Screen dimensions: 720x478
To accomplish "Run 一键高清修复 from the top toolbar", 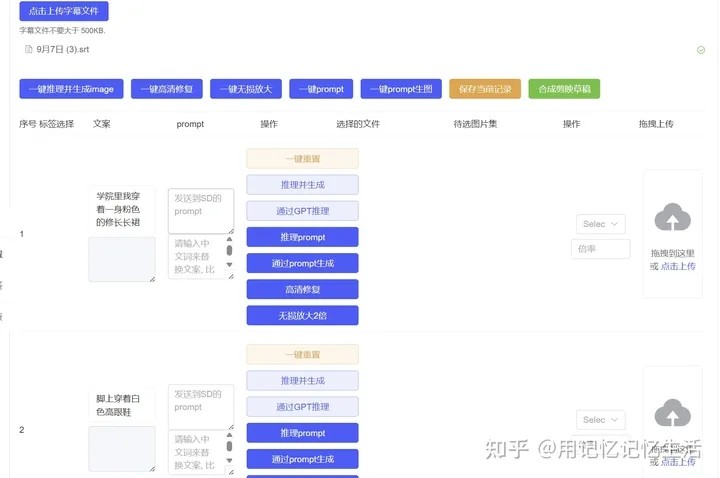I will [x=167, y=89].
